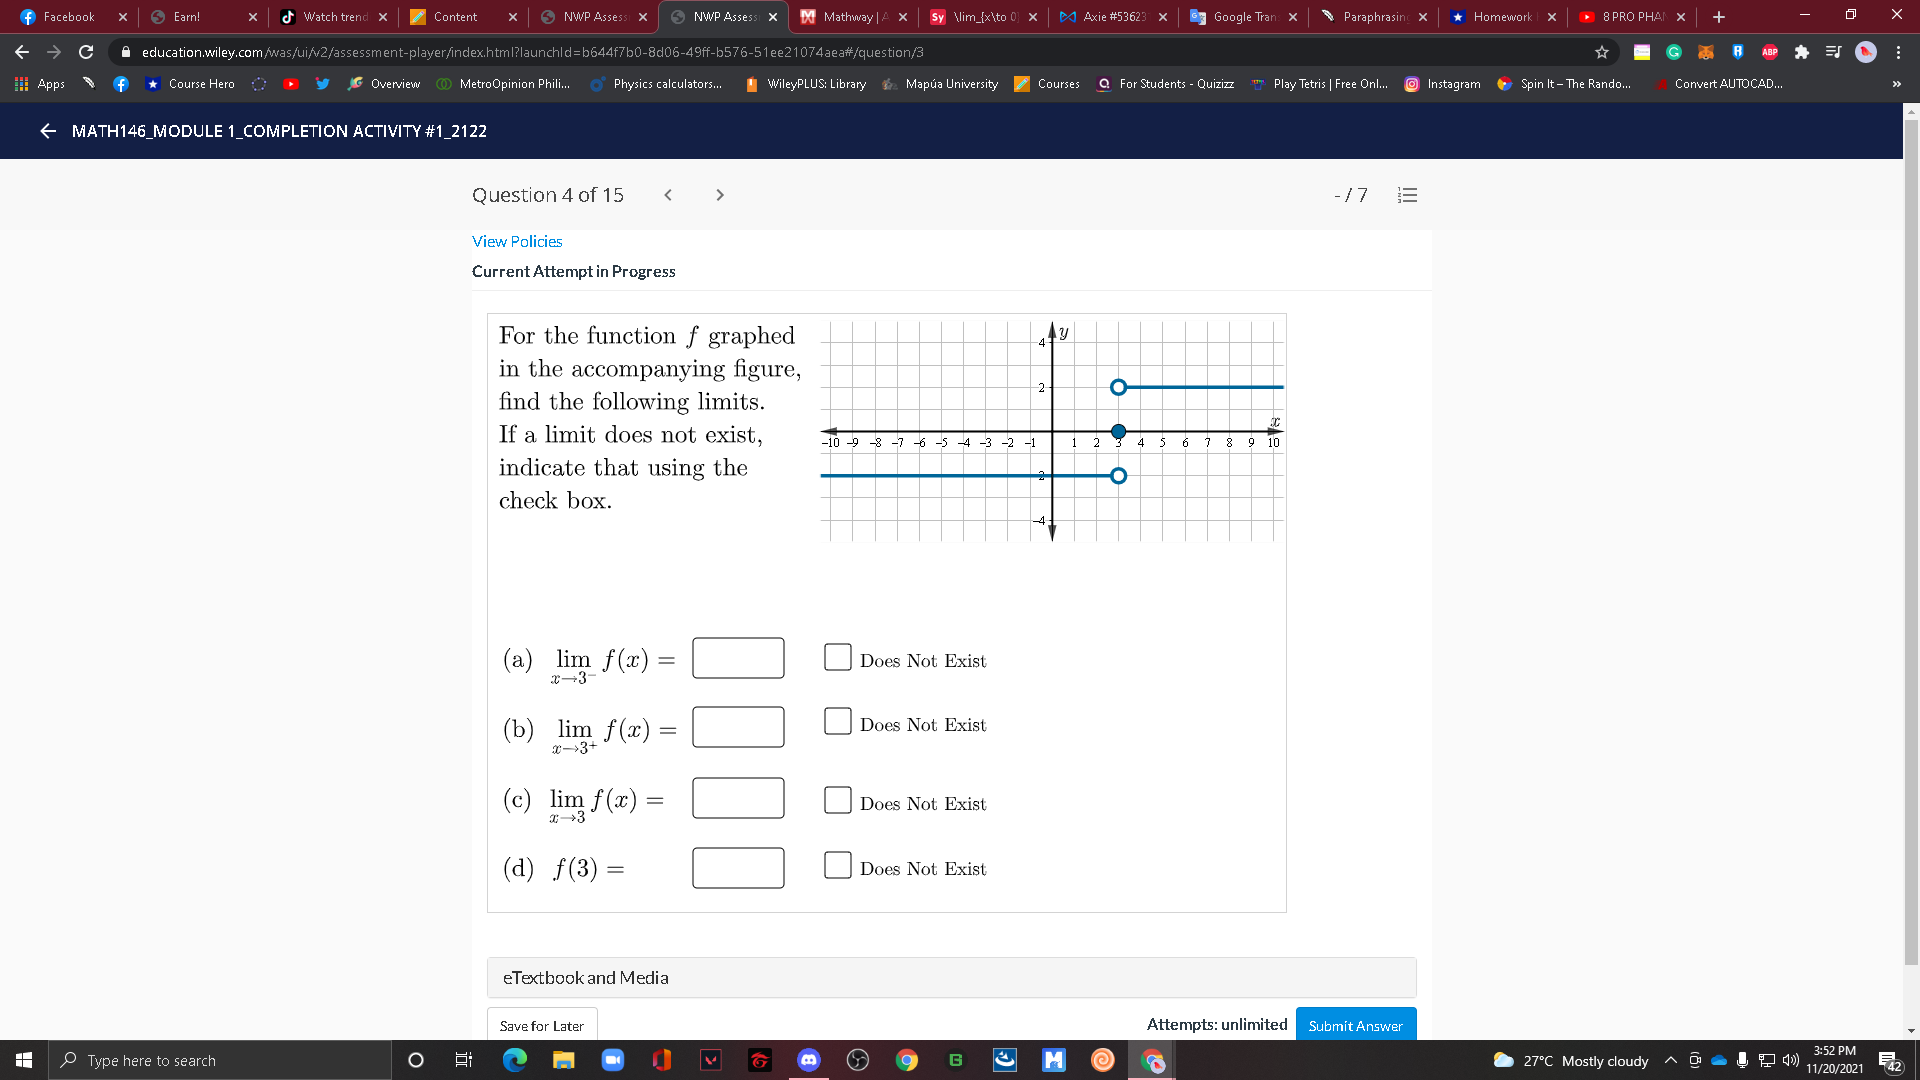Check Does Not Exist for part (b)
Screen dimensions: 1920x1080
(837, 721)
